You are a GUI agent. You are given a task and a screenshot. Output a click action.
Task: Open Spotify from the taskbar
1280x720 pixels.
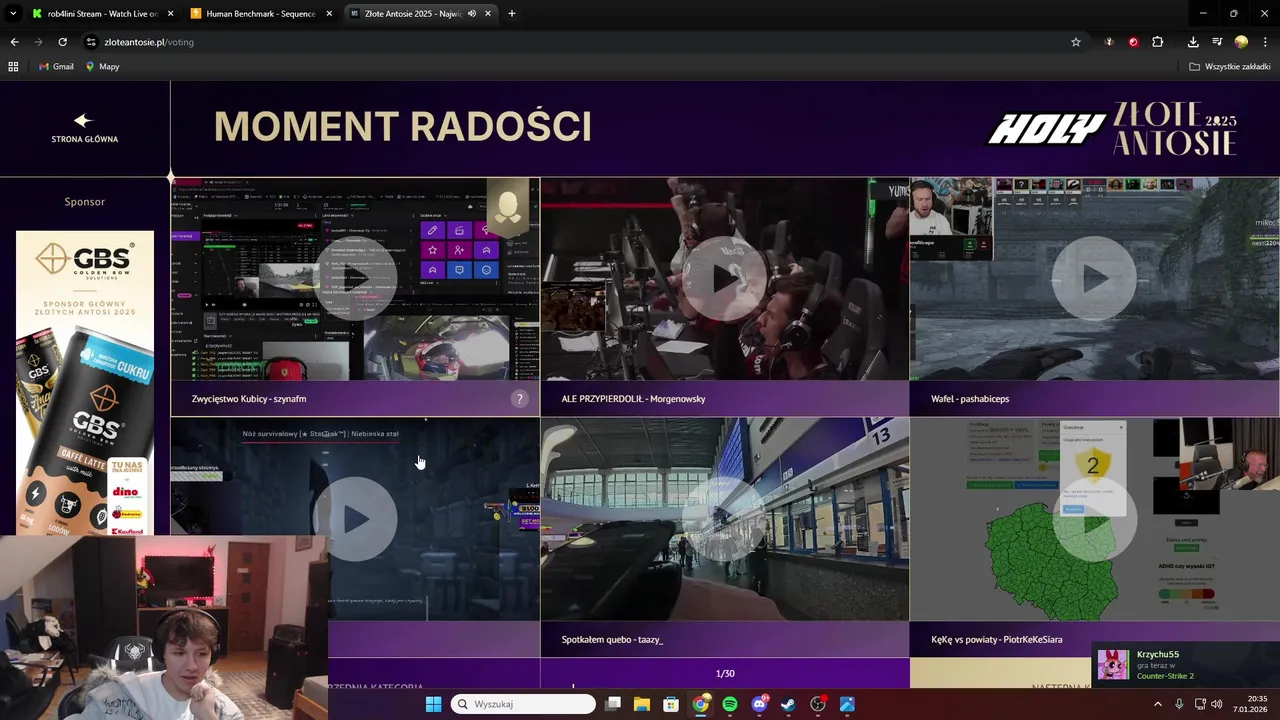pyautogui.click(x=730, y=704)
